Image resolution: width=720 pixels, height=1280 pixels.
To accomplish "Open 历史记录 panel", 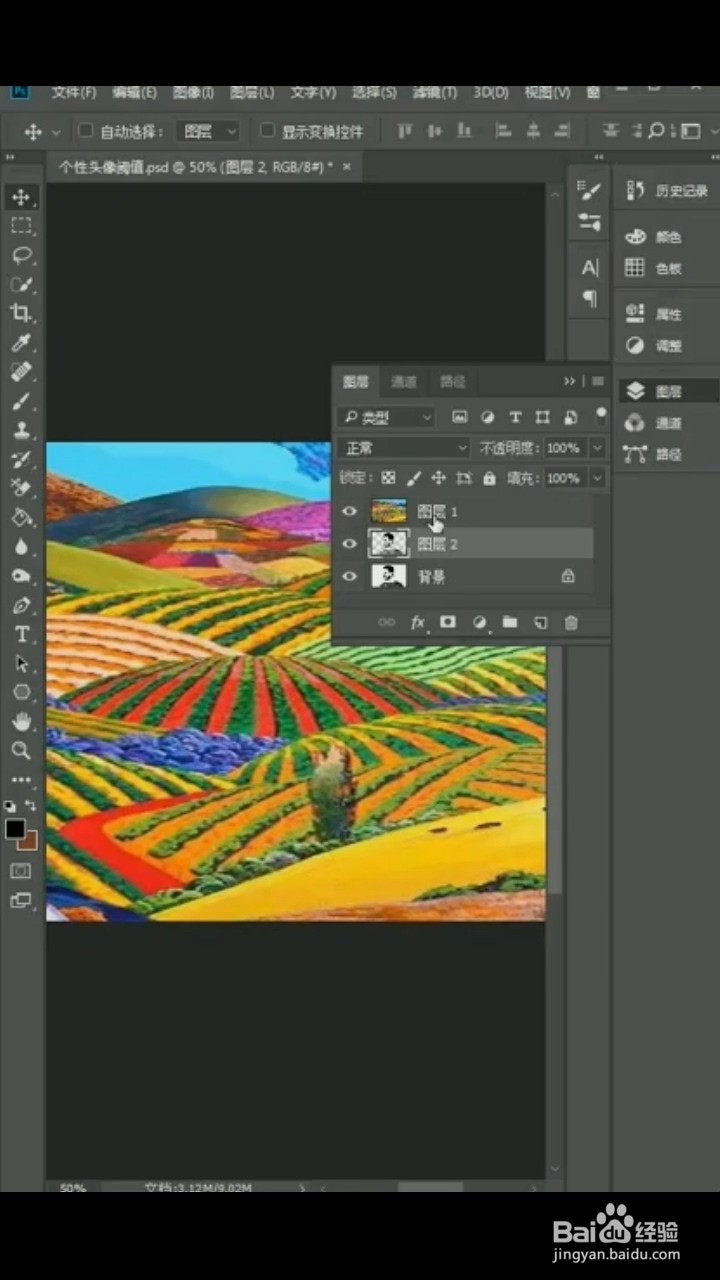I will 666,191.
